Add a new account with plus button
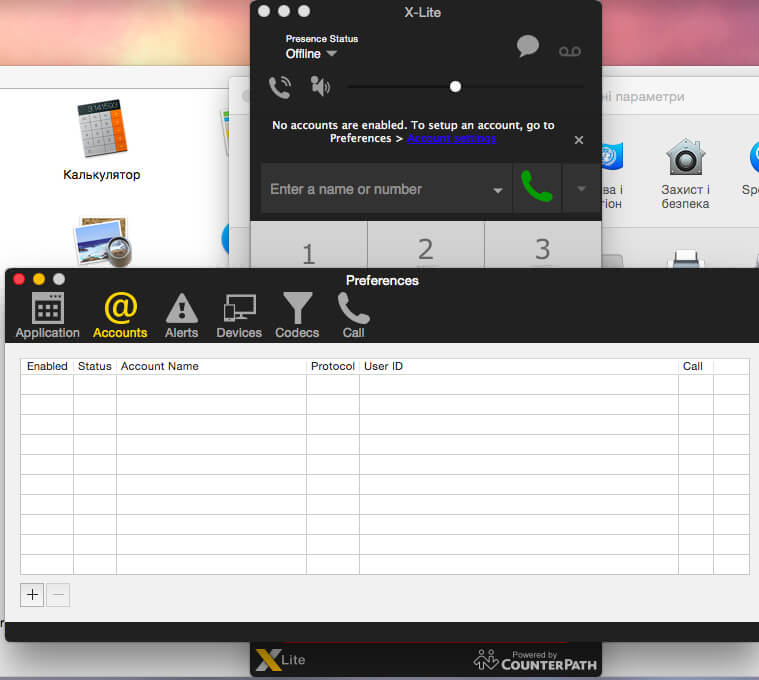 [x=32, y=594]
